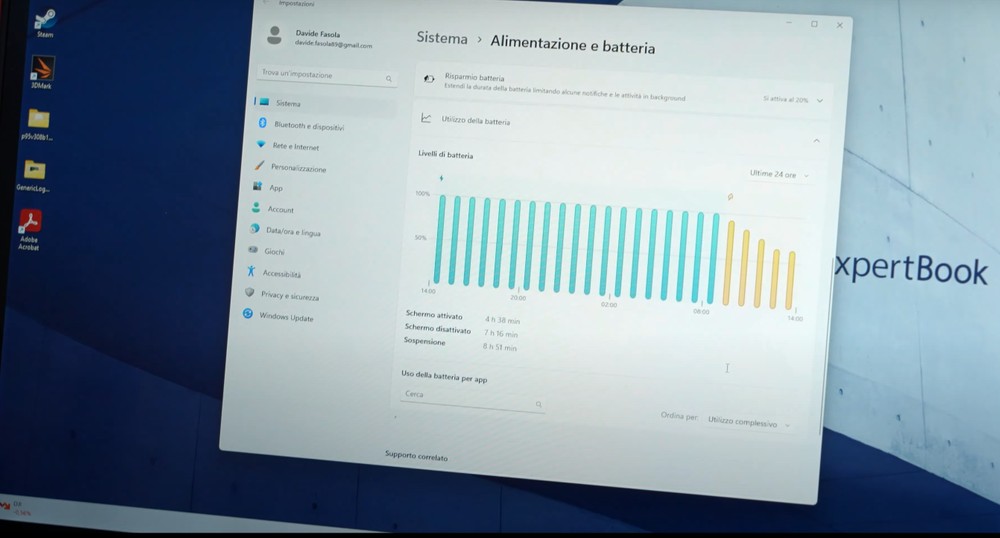
Task: Click the Data/ora e lingua globe icon
Action: tap(254, 228)
